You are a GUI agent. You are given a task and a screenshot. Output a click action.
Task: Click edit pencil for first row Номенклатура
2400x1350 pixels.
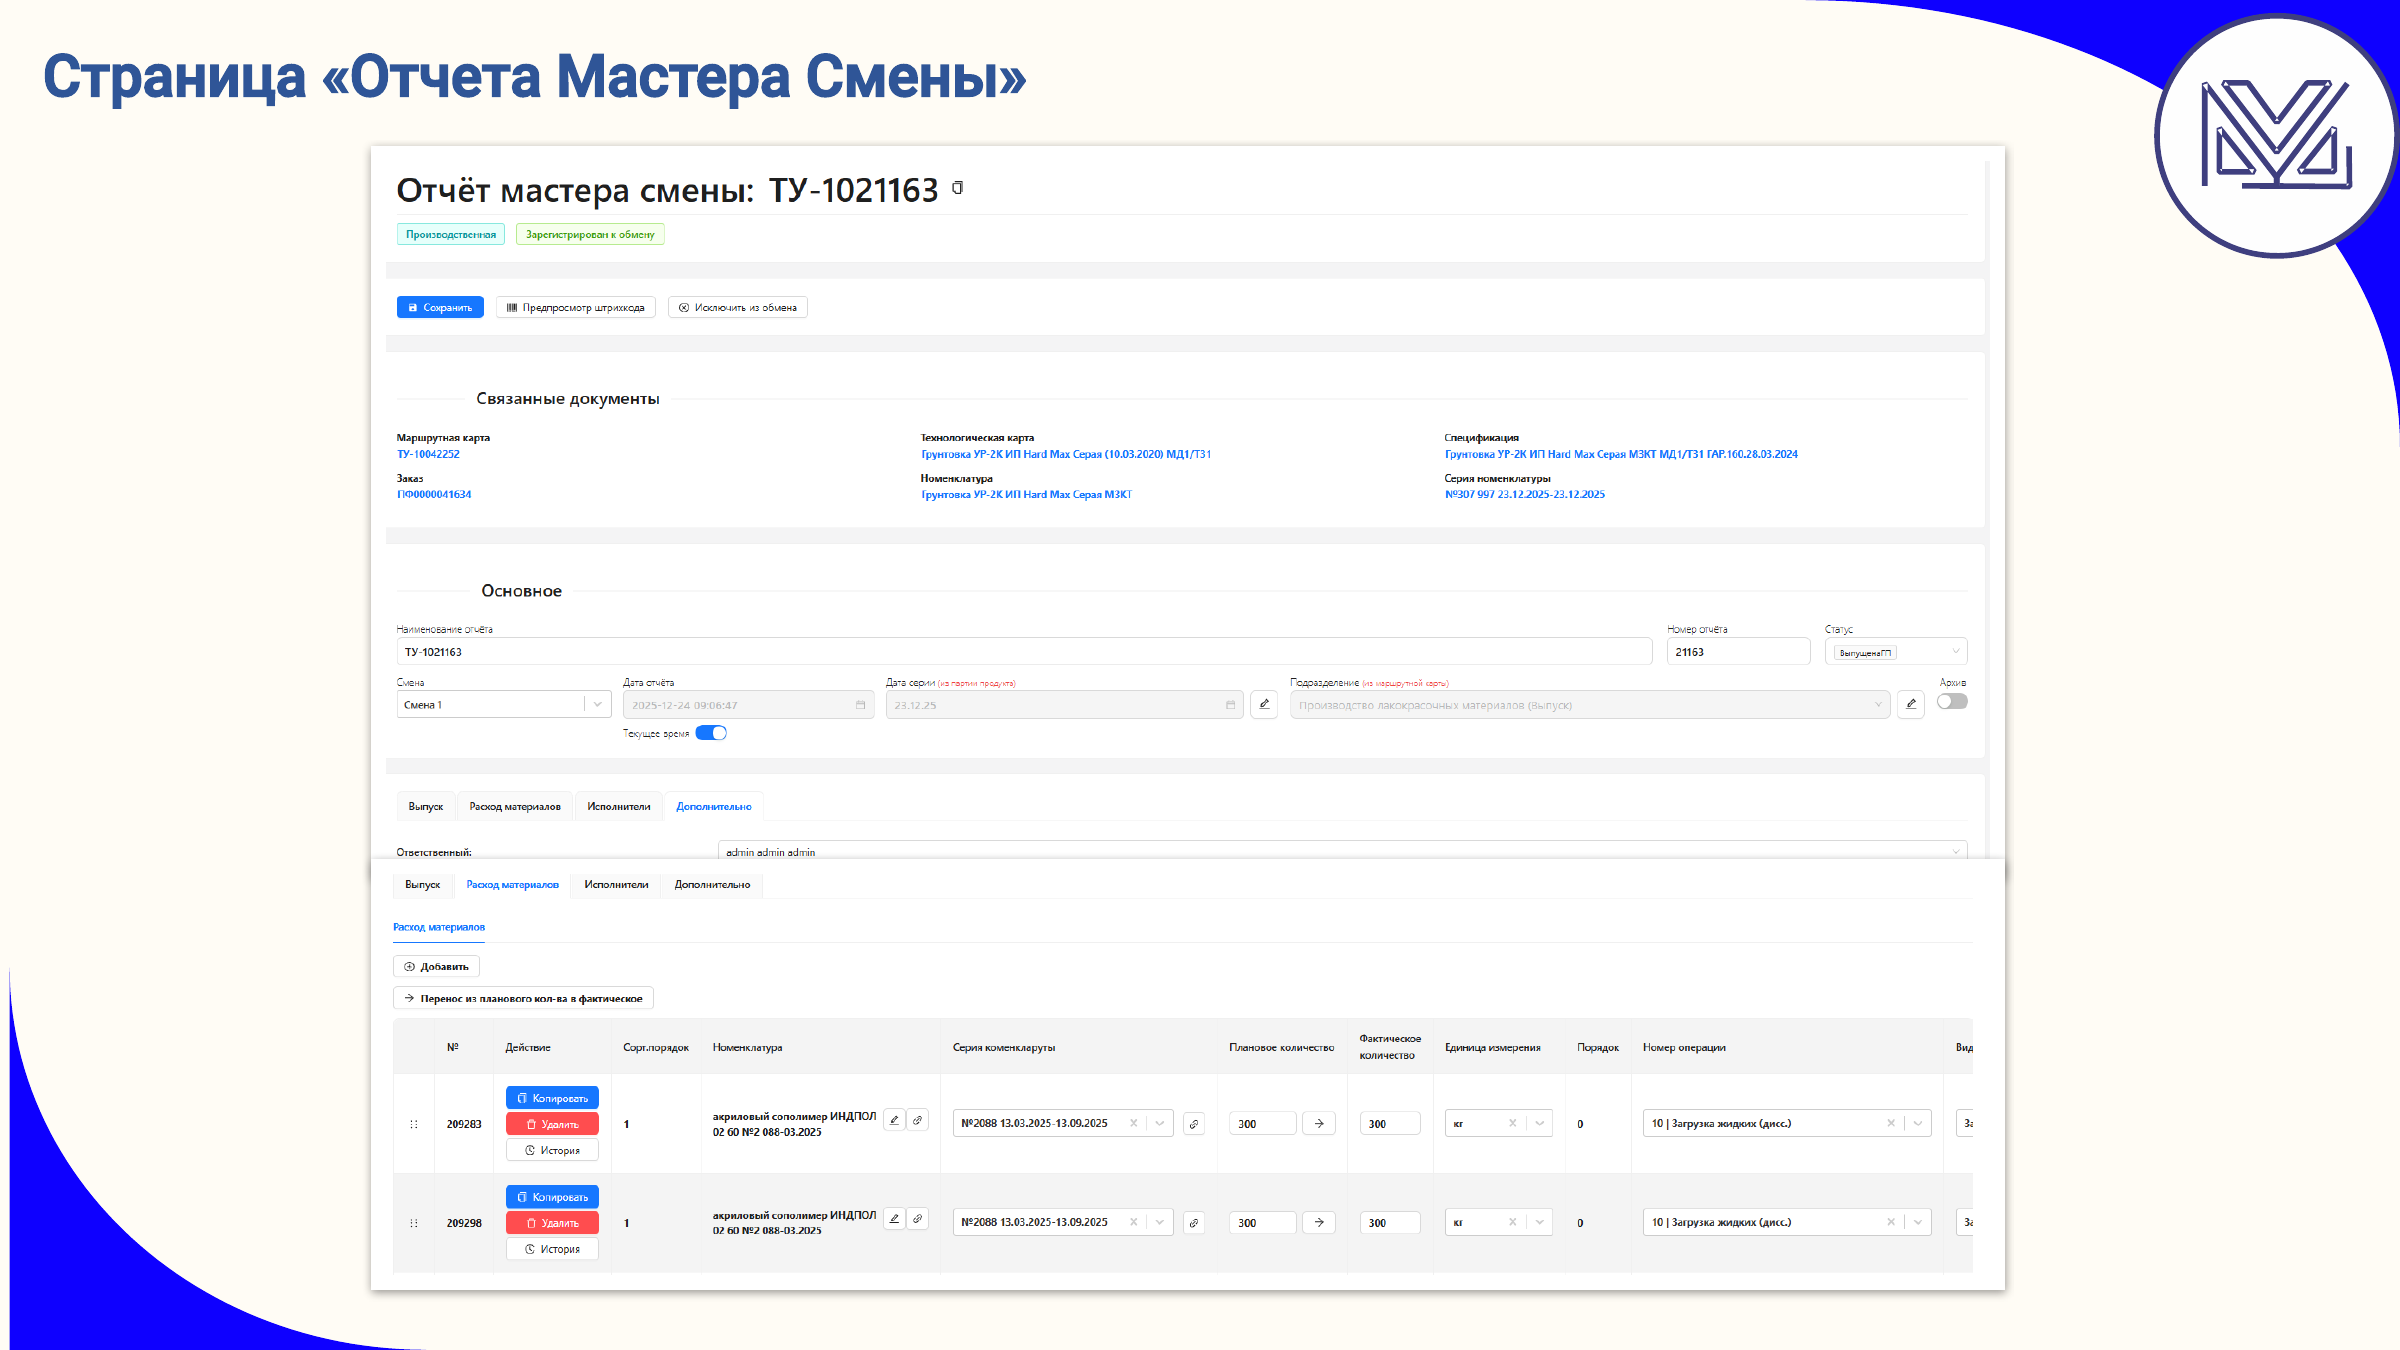[x=895, y=1120]
